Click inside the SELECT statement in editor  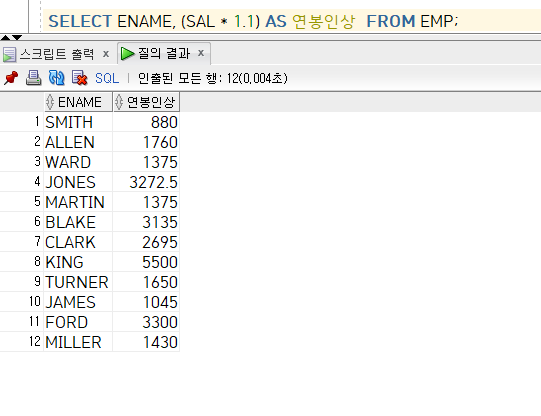[x=253, y=21]
